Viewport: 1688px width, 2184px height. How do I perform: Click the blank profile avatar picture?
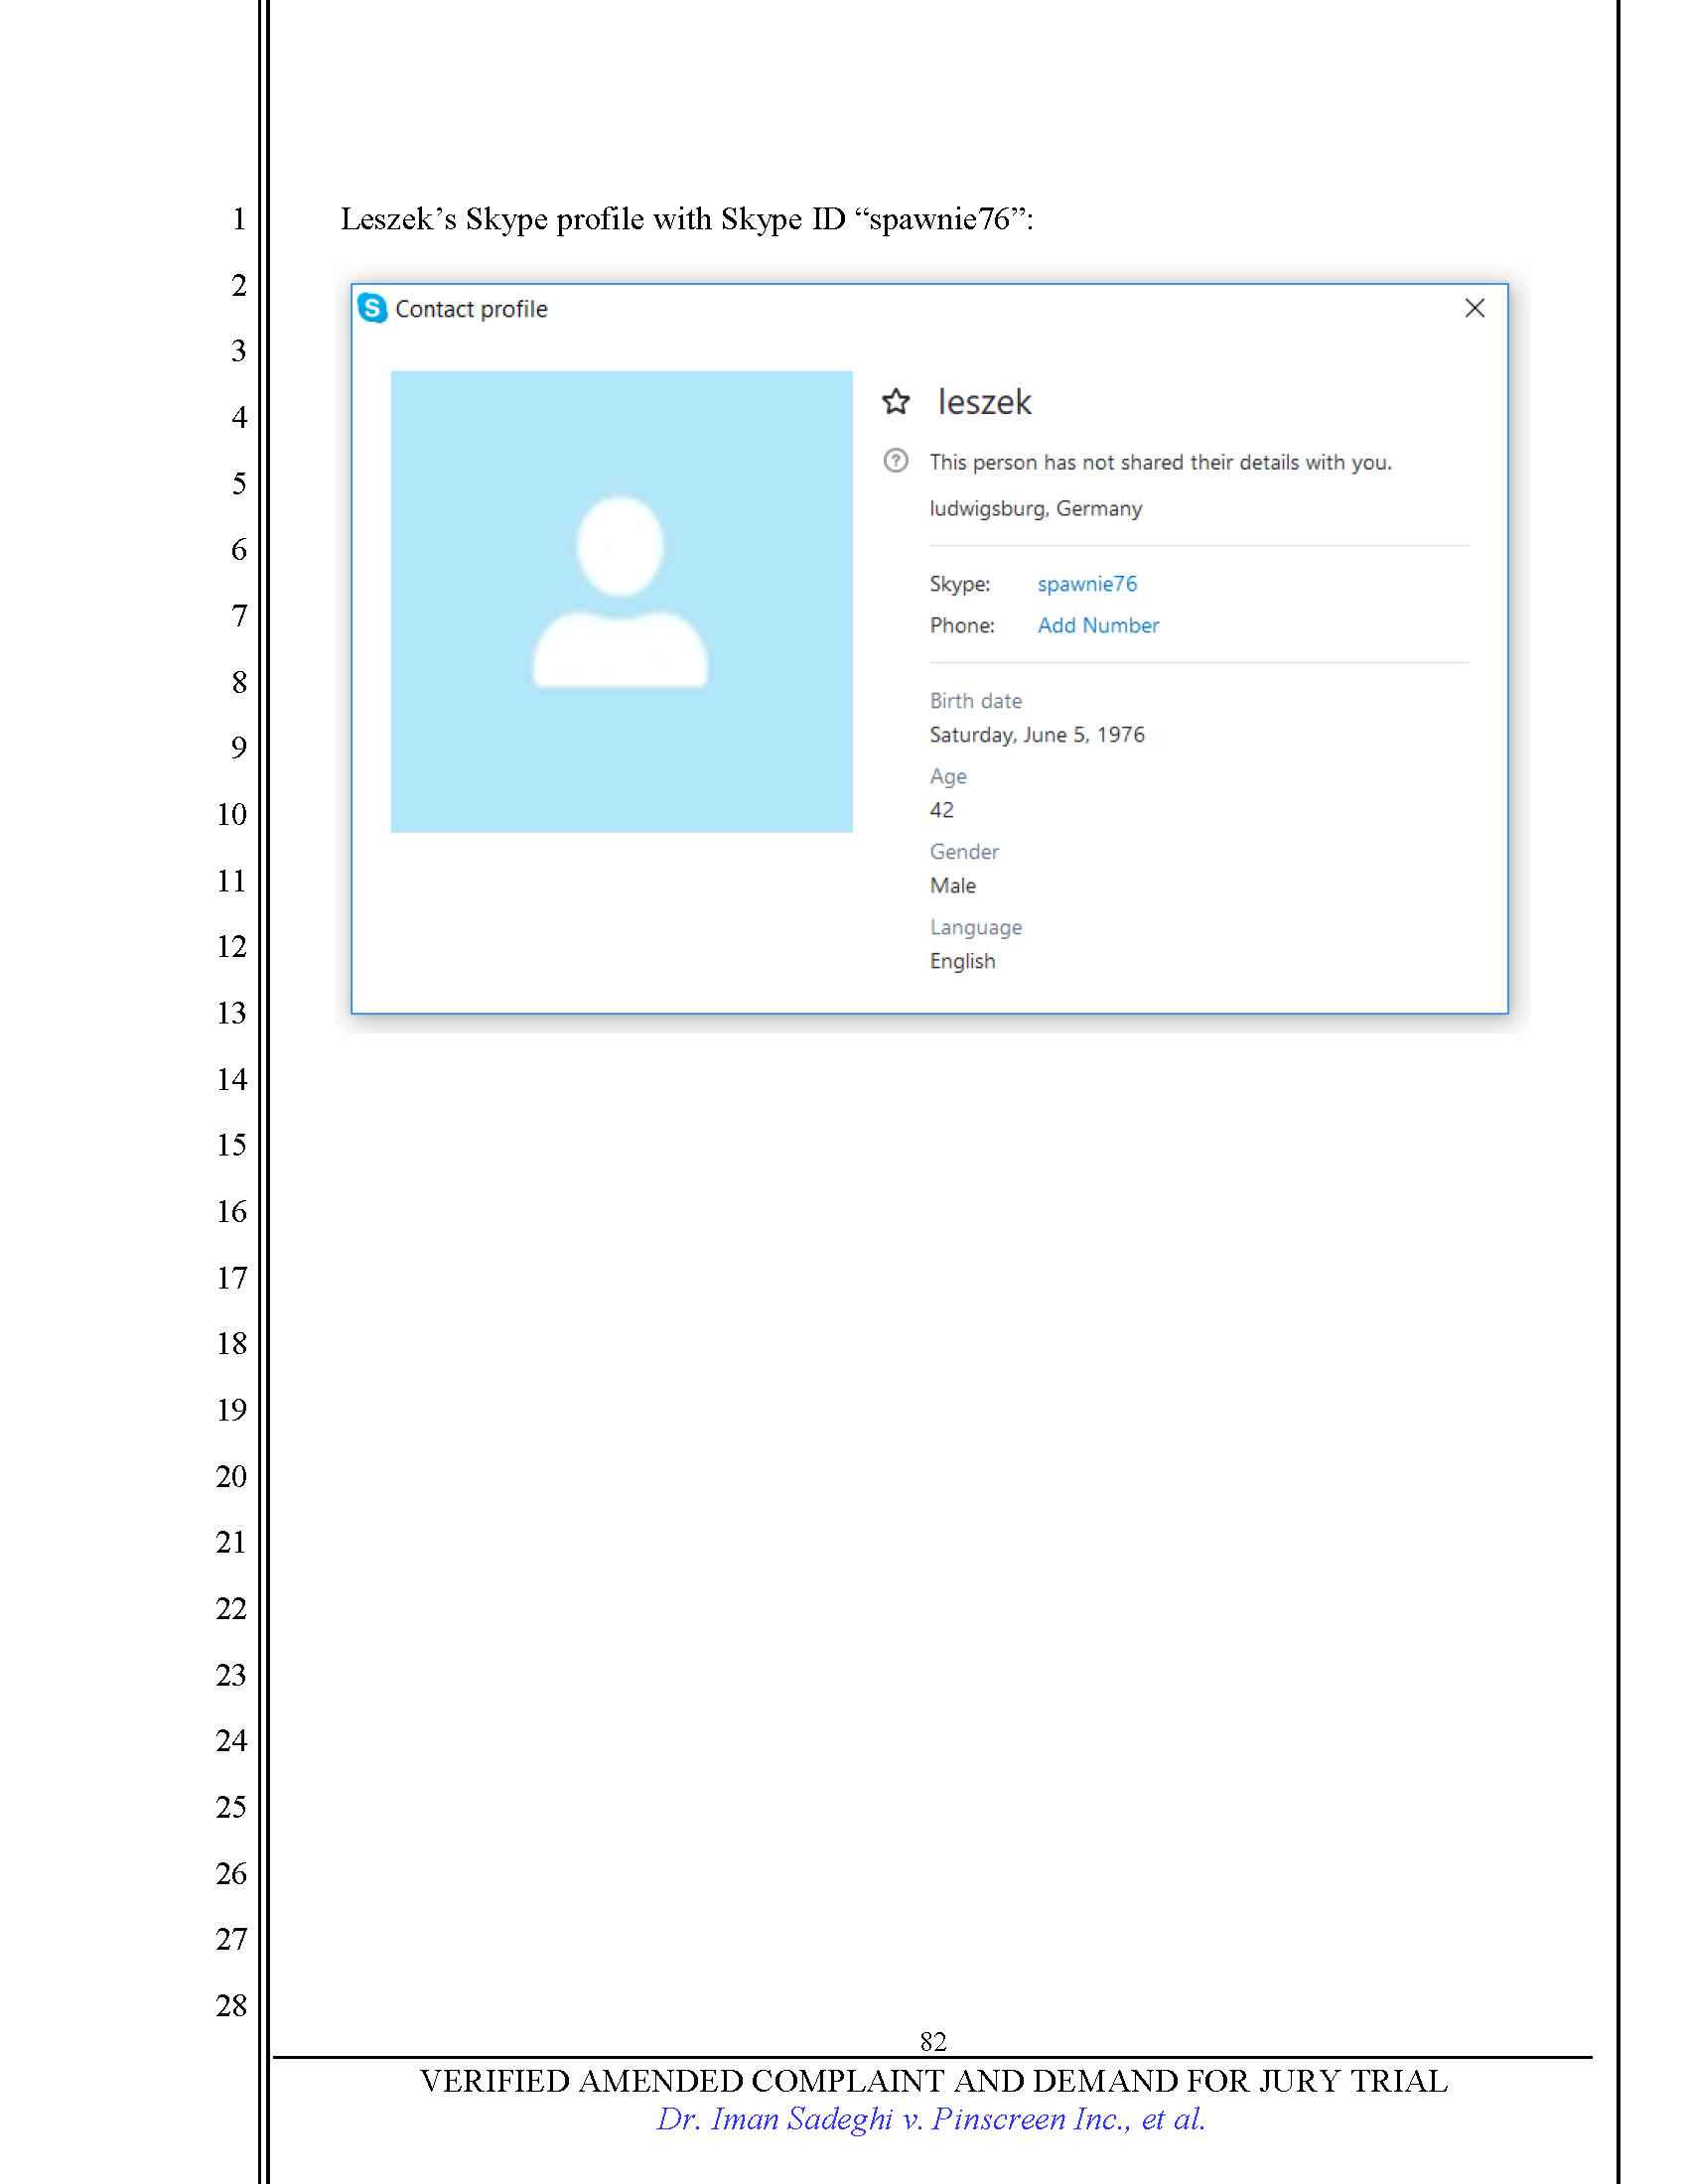click(x=621, y=601)
